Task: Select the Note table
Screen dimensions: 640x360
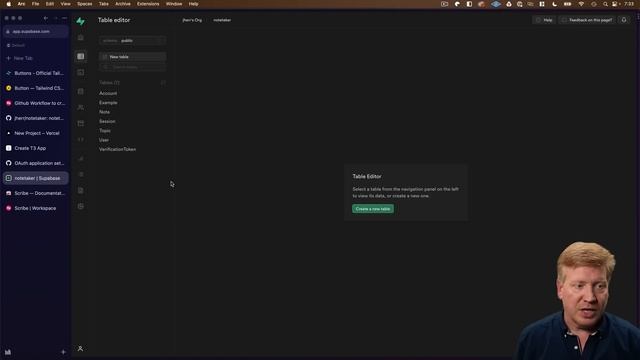Action: tap(104, 112)
